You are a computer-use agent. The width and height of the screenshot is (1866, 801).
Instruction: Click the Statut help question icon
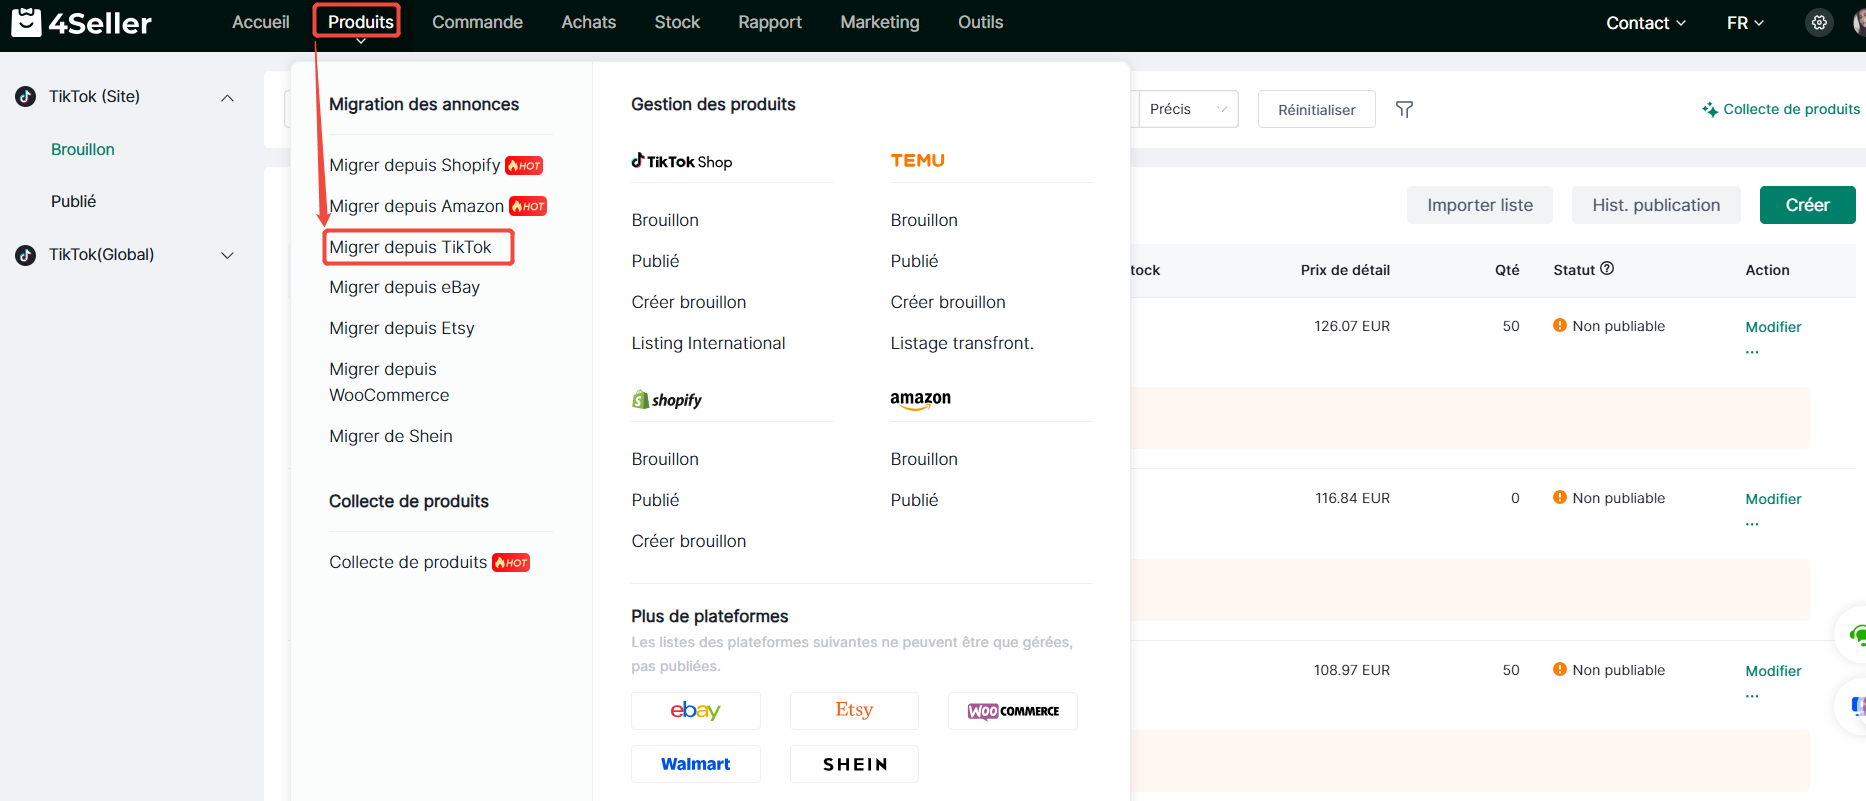(x=1607, y=268)
